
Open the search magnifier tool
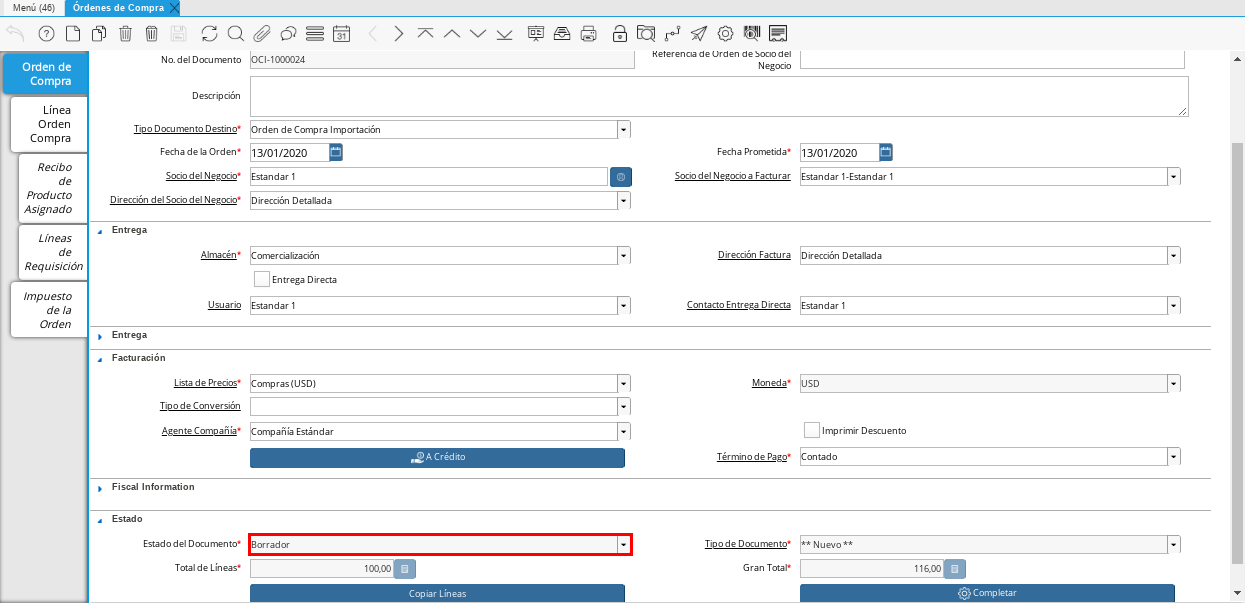[x=236, y=33]
